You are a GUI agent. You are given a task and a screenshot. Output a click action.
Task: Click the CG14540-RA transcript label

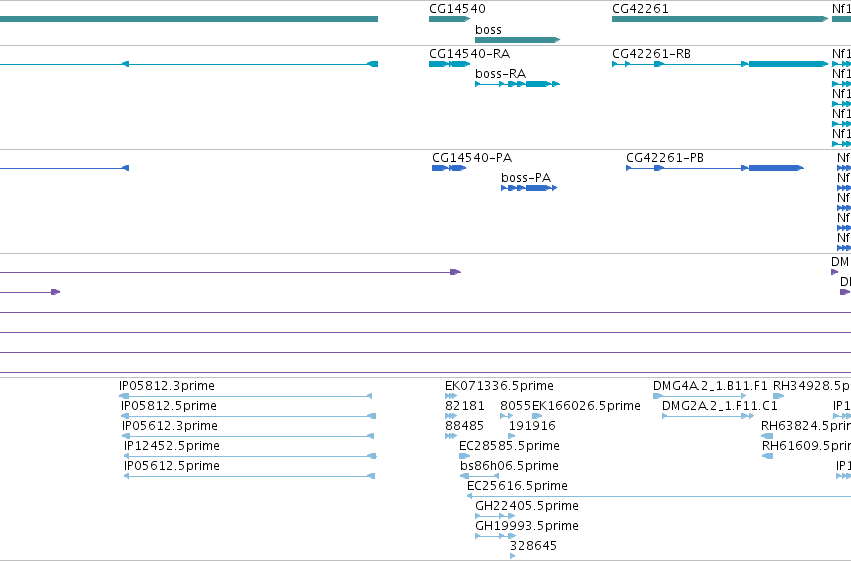[x=469, y=54]
